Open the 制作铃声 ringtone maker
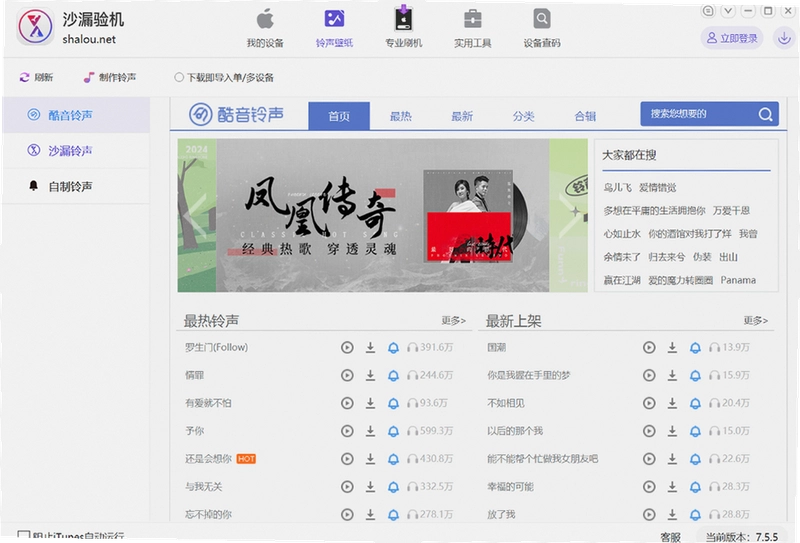This screenshot has height=543, width=800. (x=110, y=77)
